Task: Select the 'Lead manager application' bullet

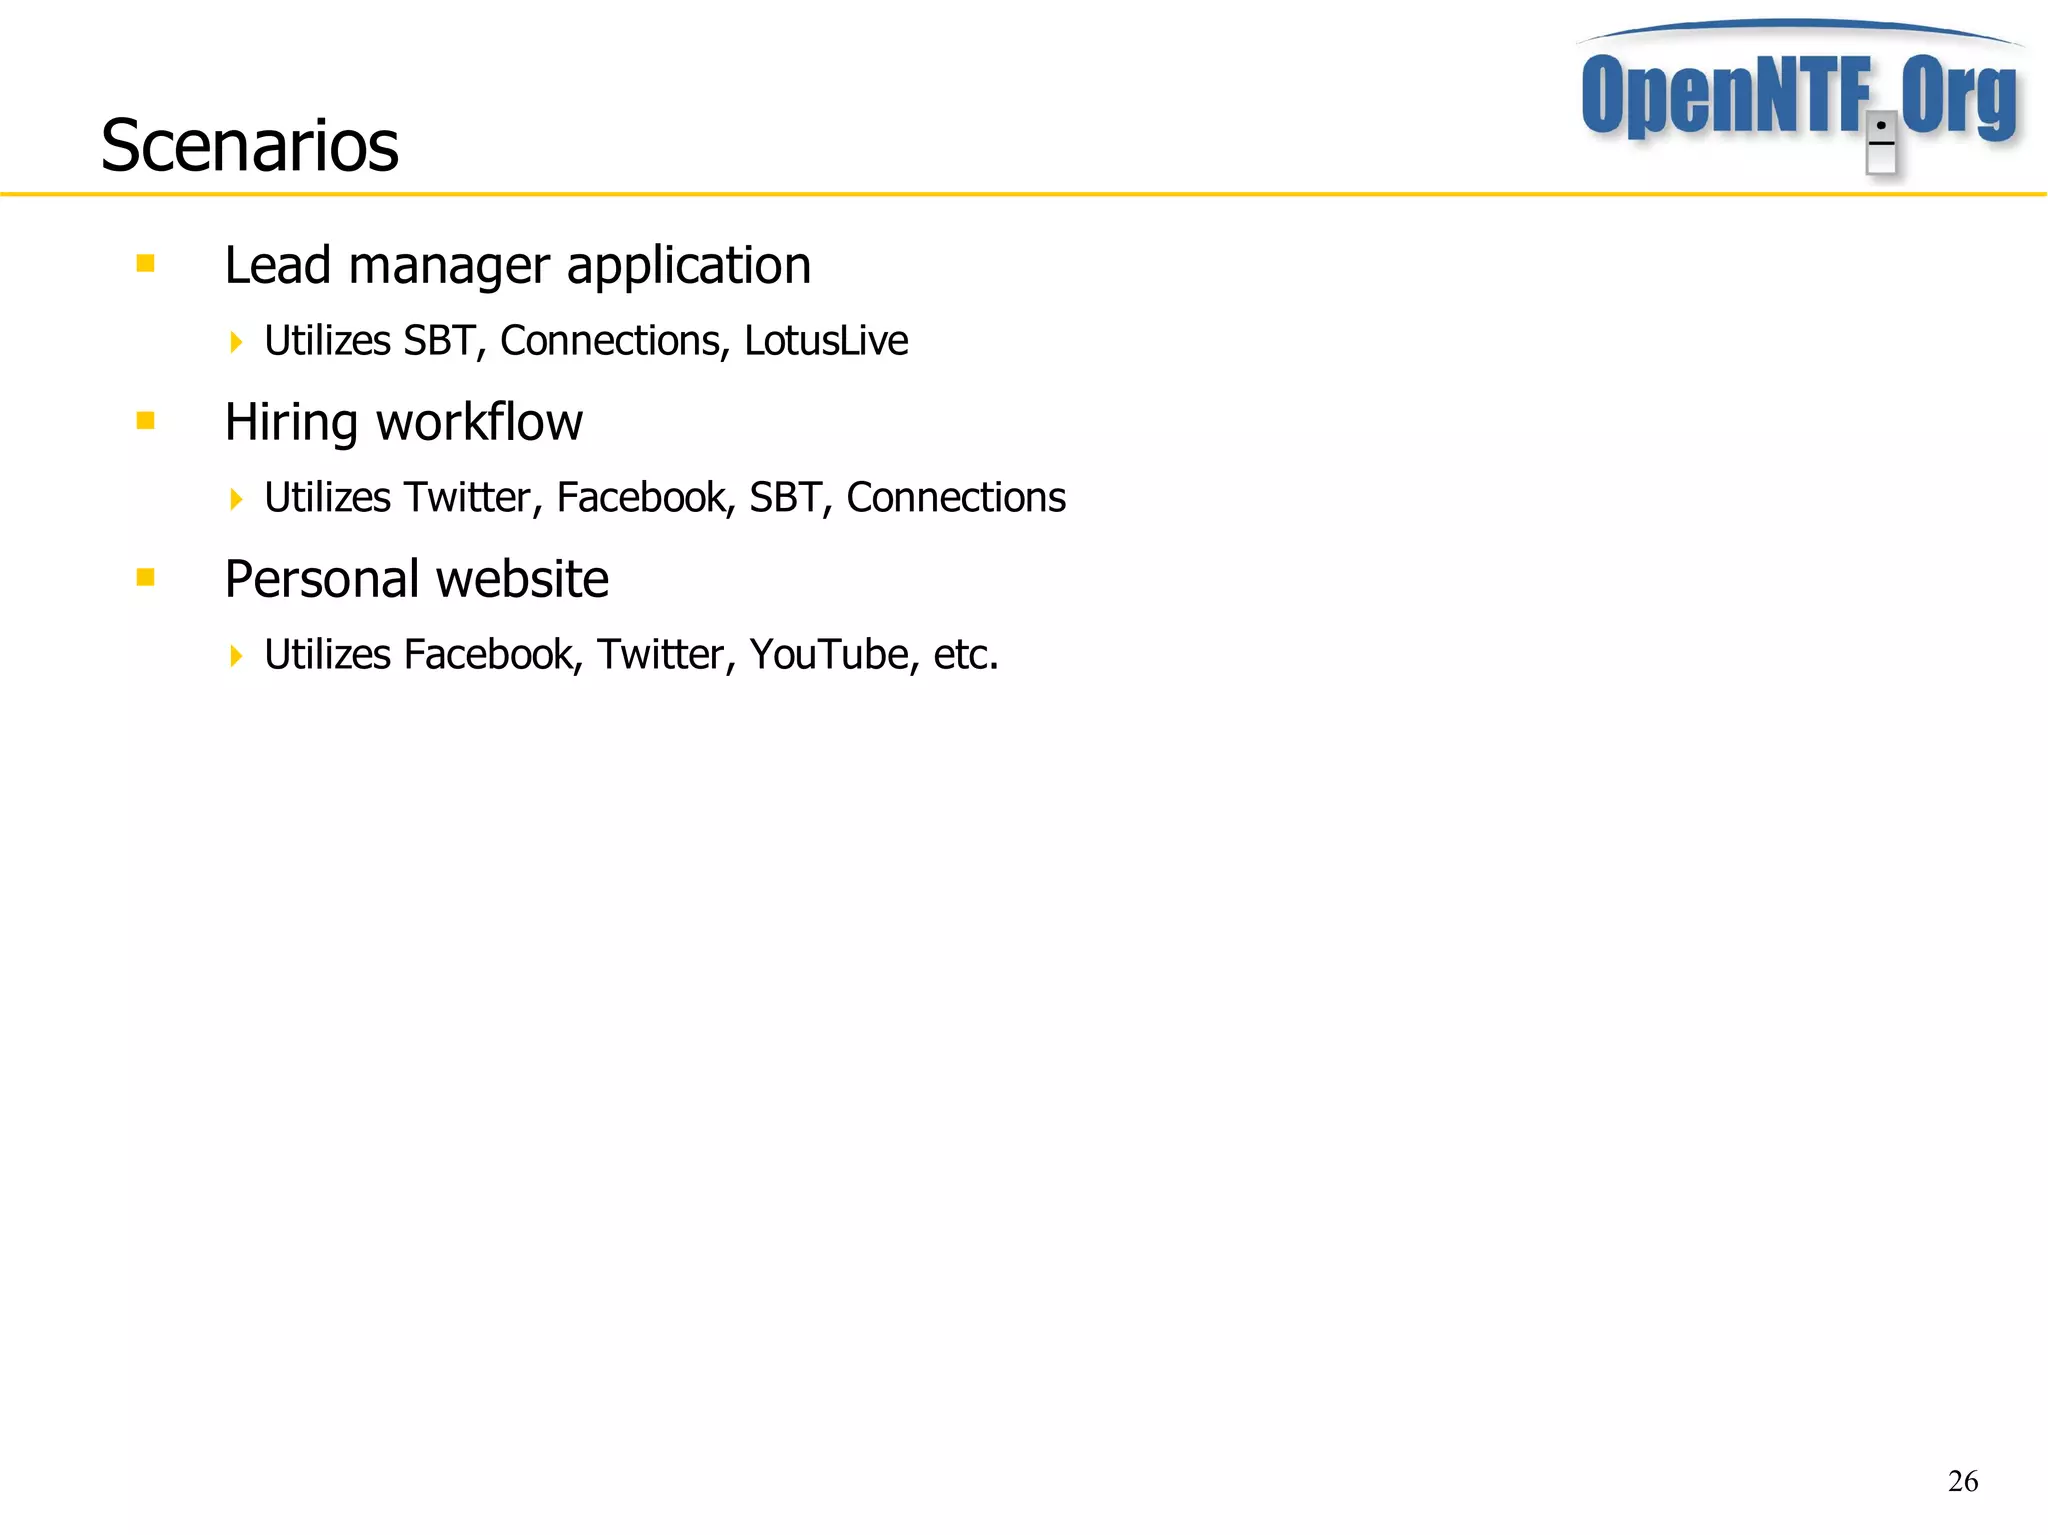Action: tap(517, 266)
